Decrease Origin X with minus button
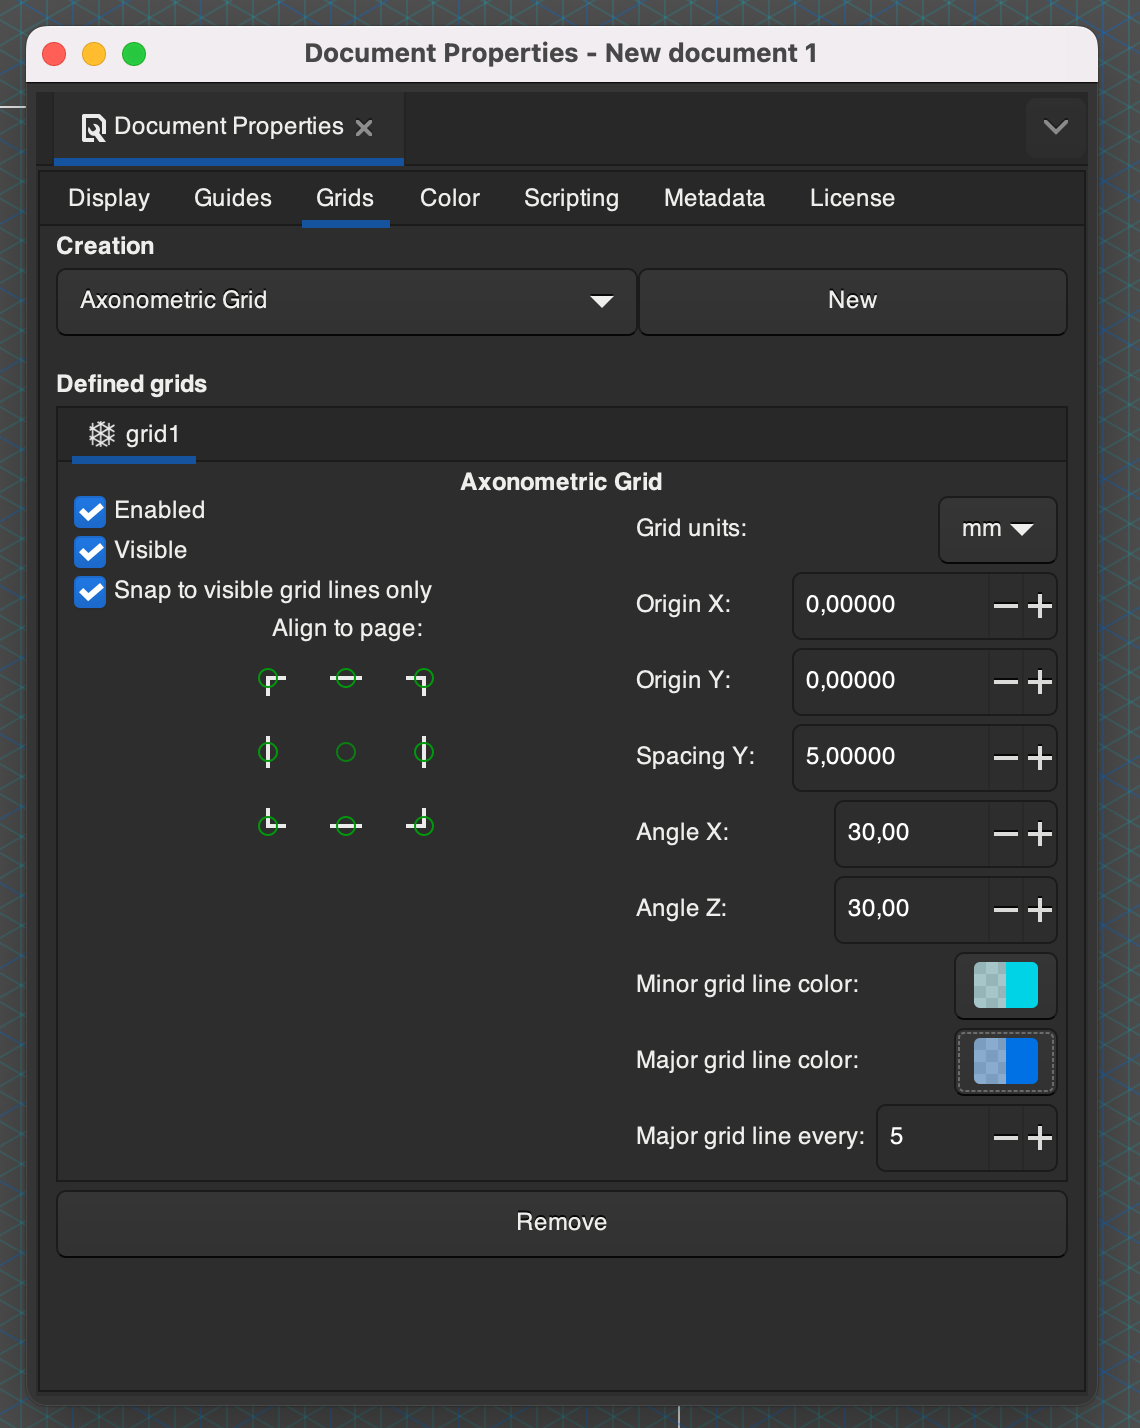 coord(1006,606)
